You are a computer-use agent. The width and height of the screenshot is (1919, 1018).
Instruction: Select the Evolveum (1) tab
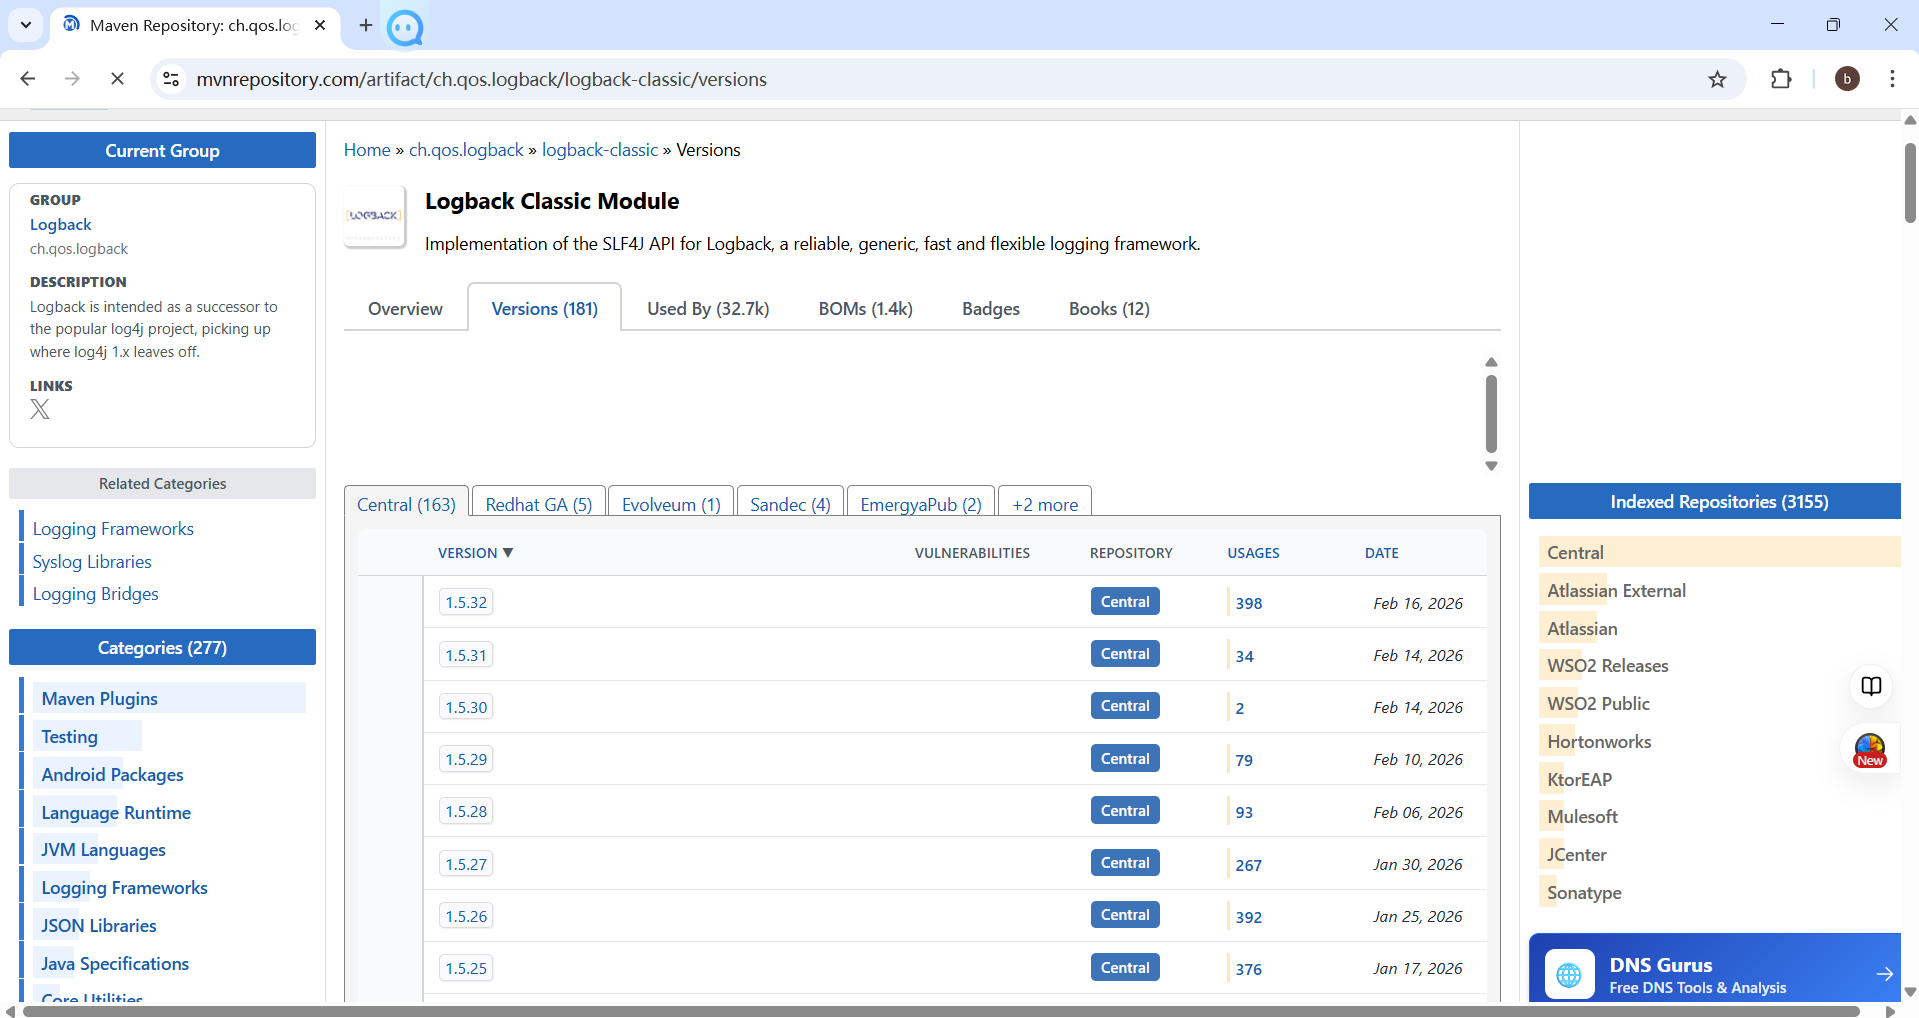tap(671, 504)
